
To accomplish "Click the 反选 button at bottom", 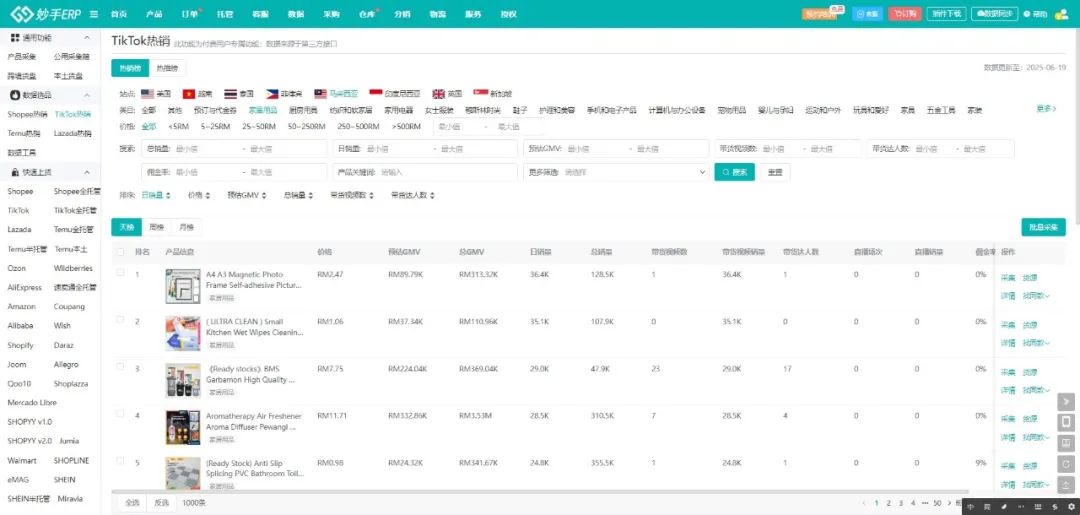I will (x=162, y=503).
